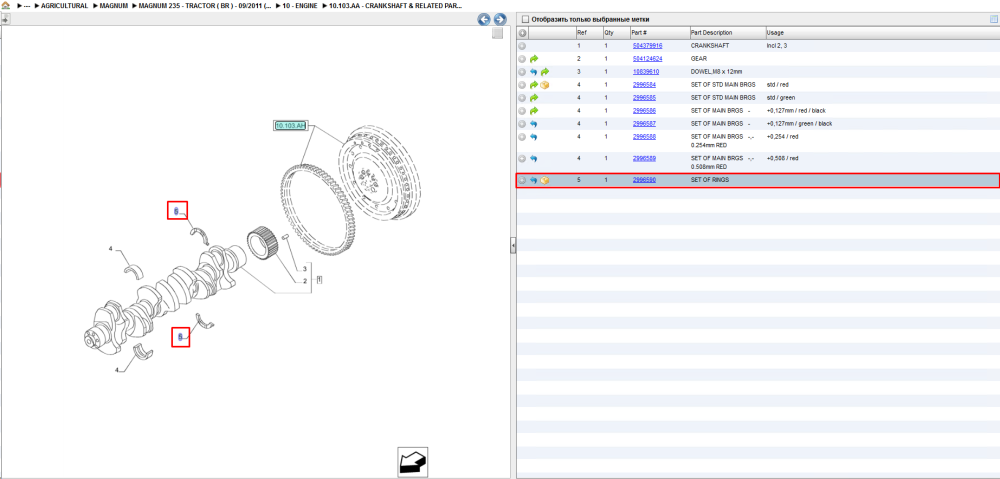The width and height of the screenshot is (1000, 479).
Task: Click the '+0,254 / red' usage cell
Action: pos(783,136)
